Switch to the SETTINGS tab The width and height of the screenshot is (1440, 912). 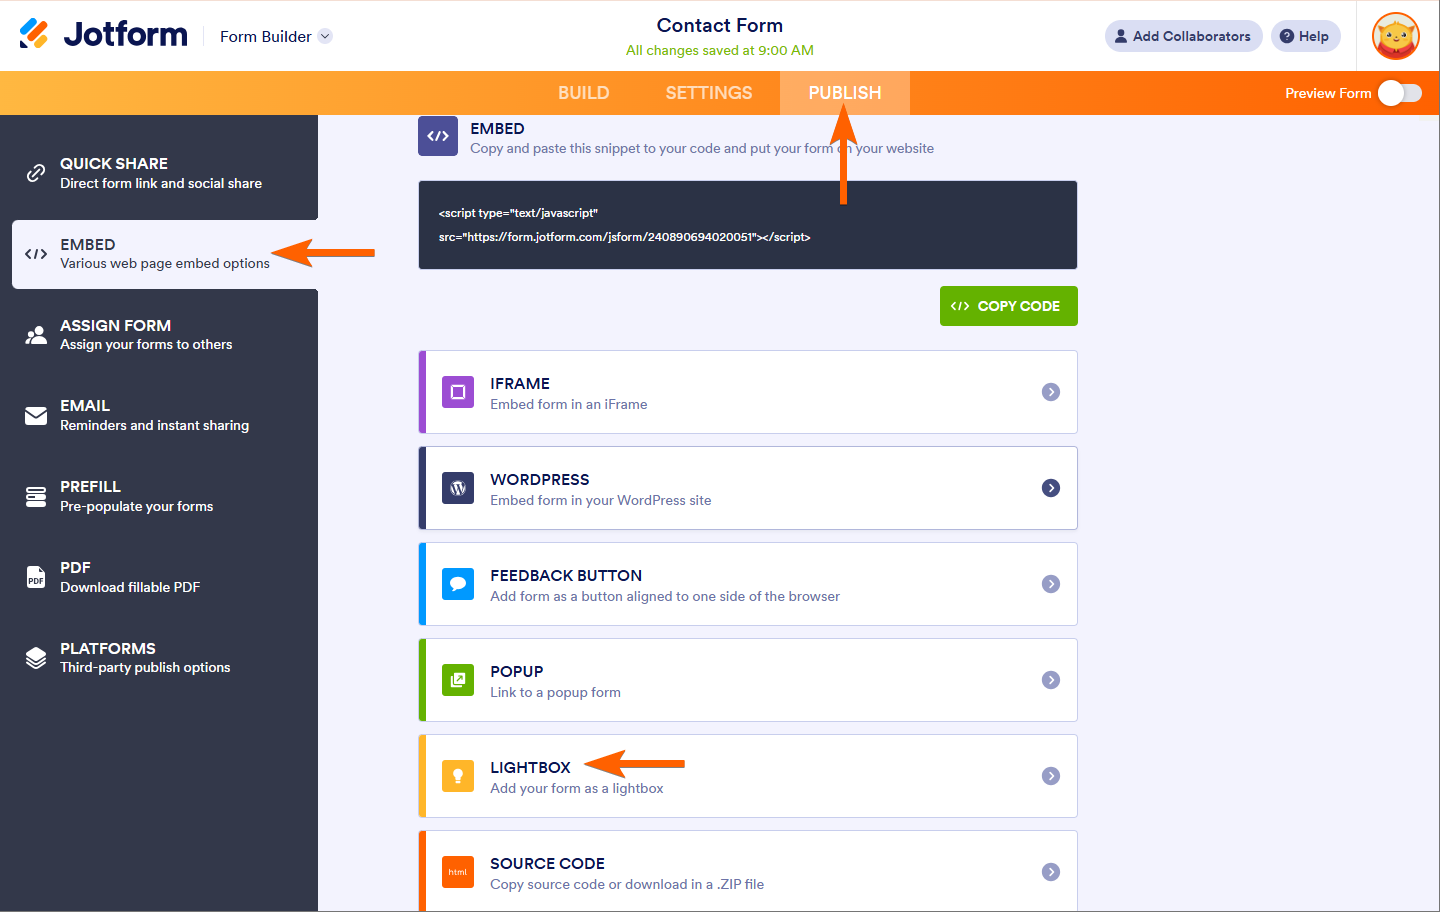[709, 93]
